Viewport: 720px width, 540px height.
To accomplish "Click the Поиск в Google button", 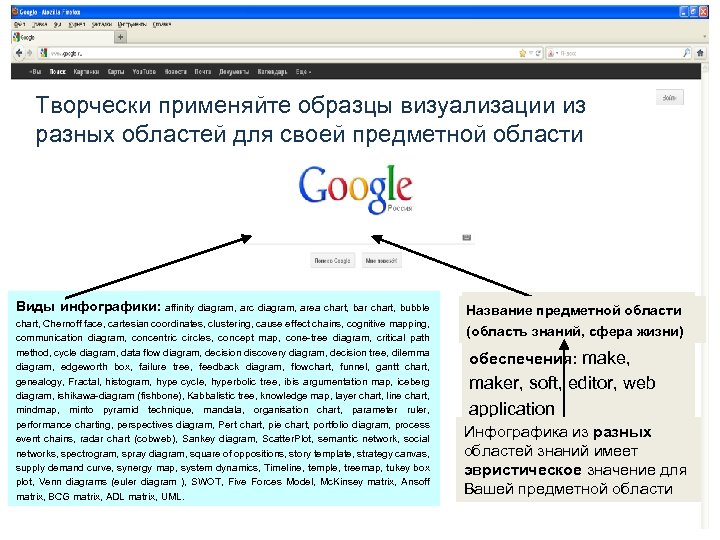I will tap(332, 260).
